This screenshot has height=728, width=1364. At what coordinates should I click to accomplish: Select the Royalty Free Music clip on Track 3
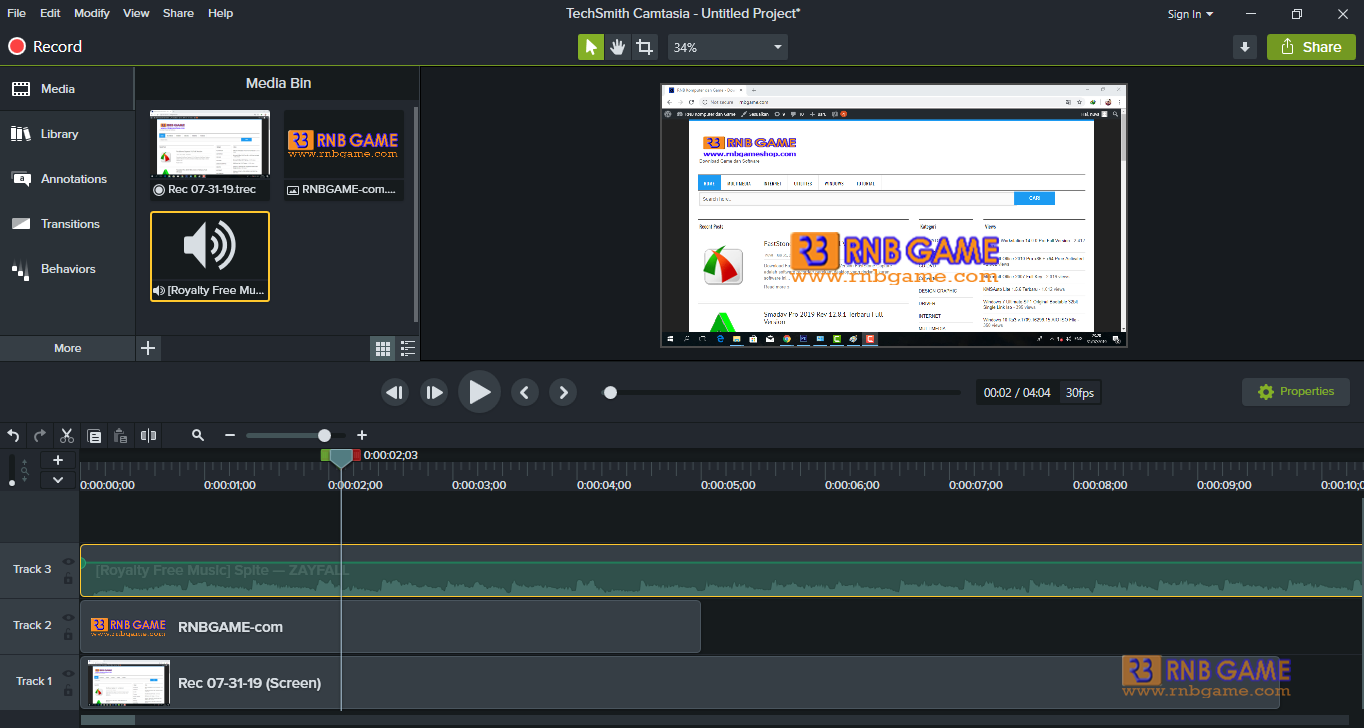click(721, 571)
